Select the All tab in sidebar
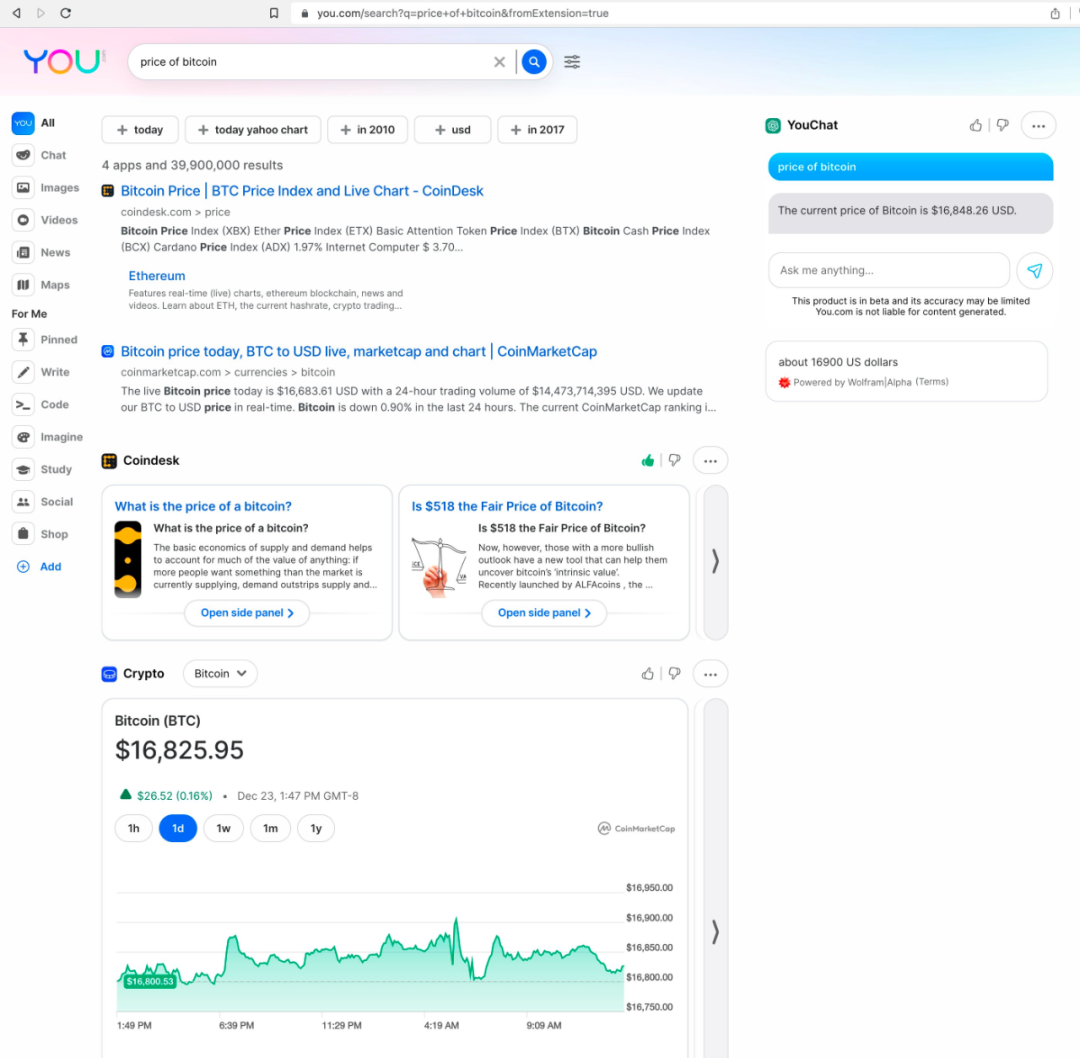This screenshot has height=1058, width=1080. [x=34, y=123]
